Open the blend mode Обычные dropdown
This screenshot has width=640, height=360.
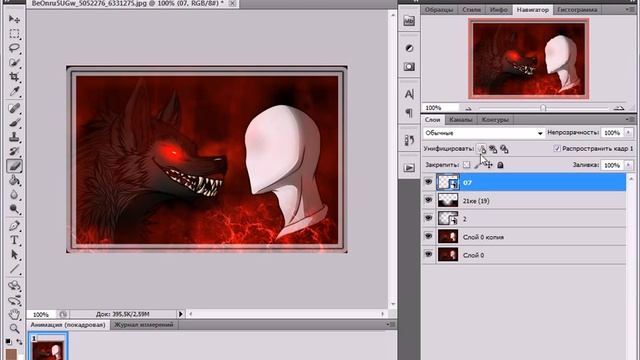[x=484, y=133]
